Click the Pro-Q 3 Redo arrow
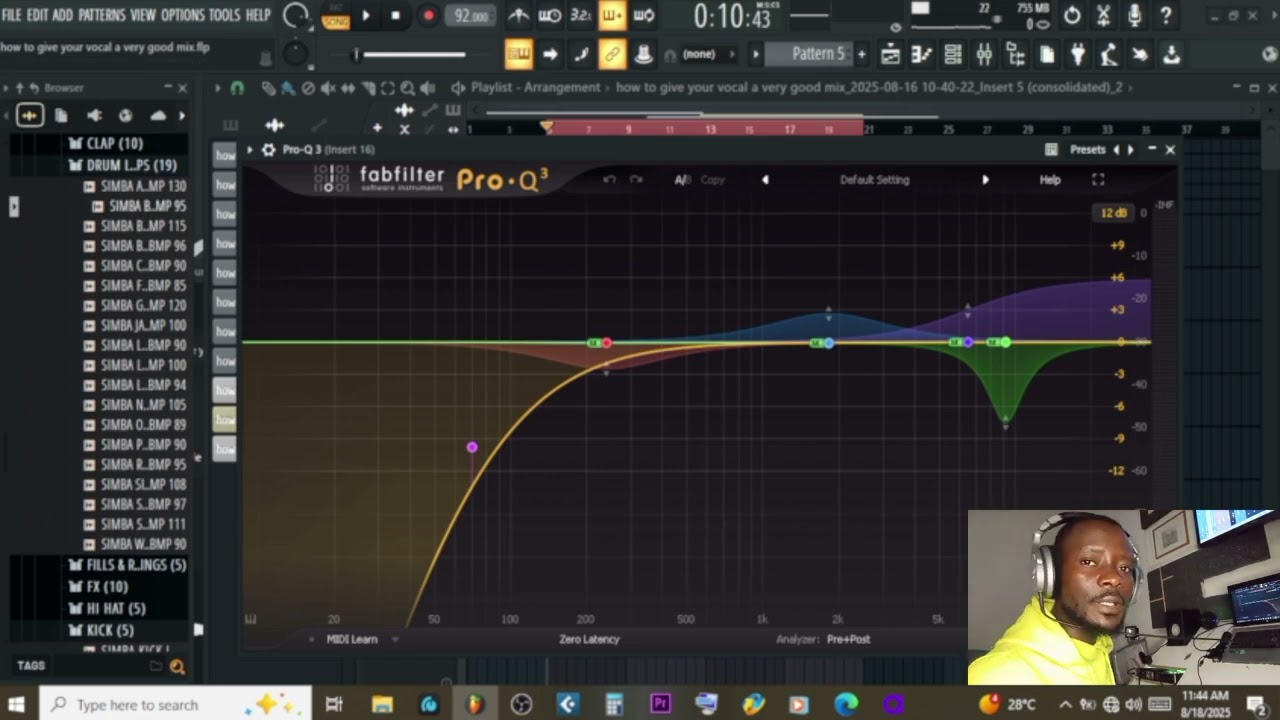The image size is (1280, 720). (636, 180)
